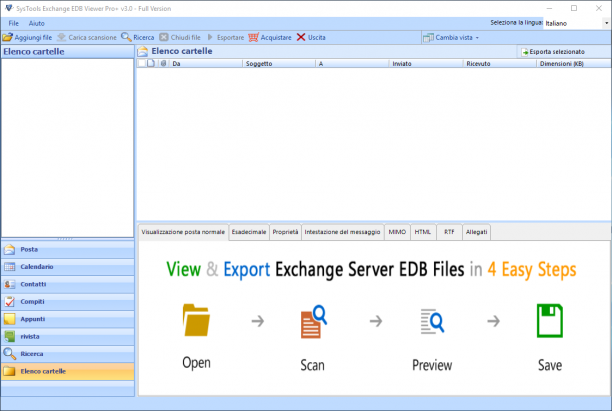
Task: Click the document type column header icon
Action: tap(151, 63)
